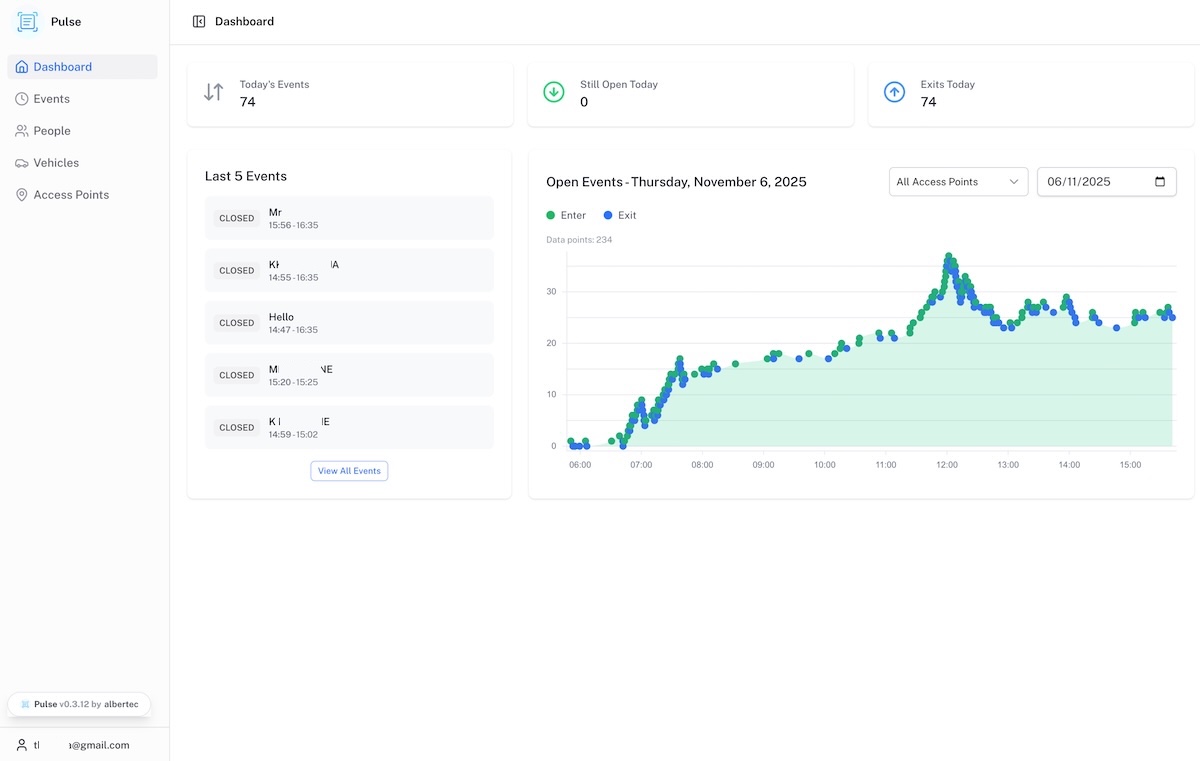Open the calendar picker icon in date field
The width and height of the screenshot is (1200, 761).
[1160, 182]
